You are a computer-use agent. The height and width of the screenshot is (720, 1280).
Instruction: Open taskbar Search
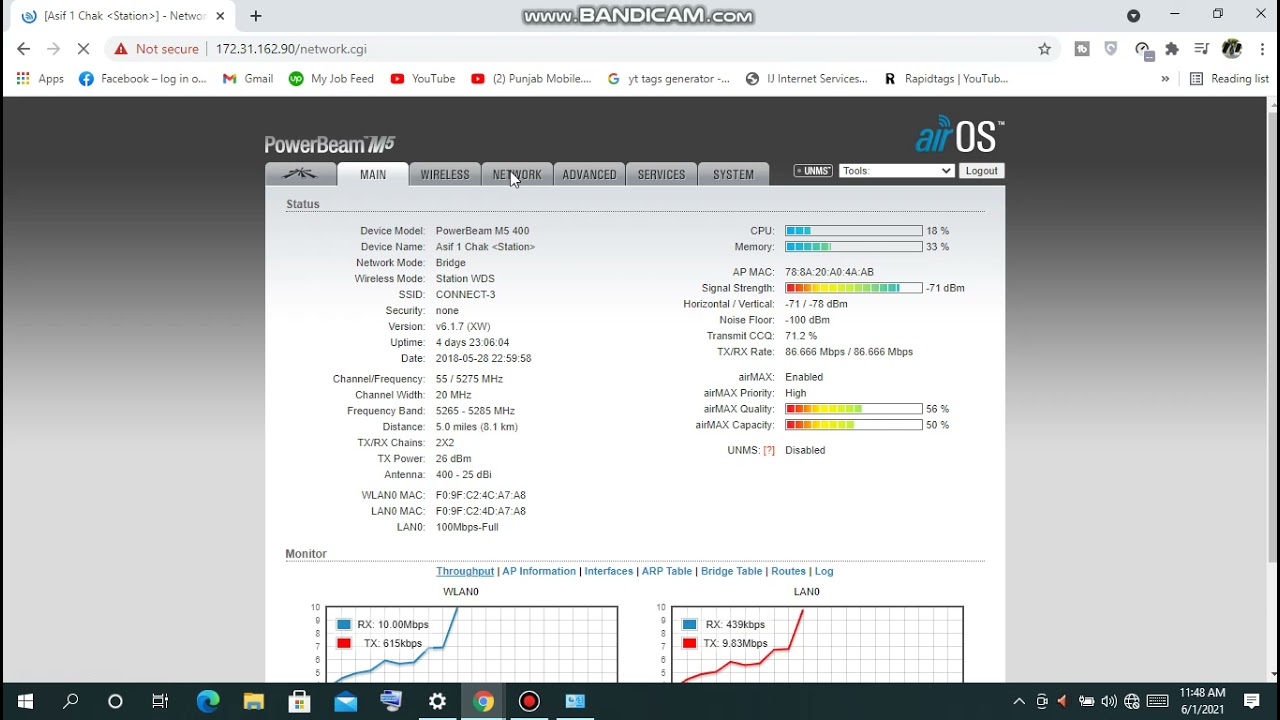pyautogui.click(x=70, y=701)
